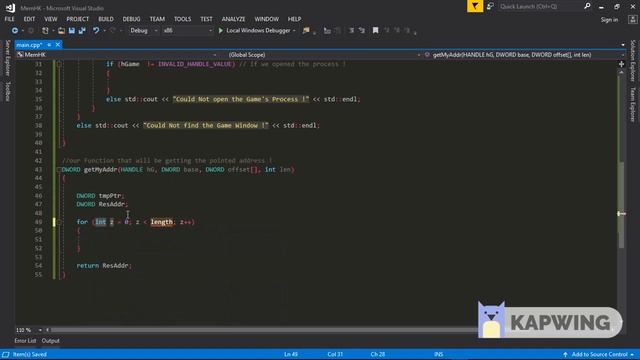The height and width of the screenshot is (360, 640).
Task: Click the vertical editor scrollbar thumb
Action: click(621, 204)
